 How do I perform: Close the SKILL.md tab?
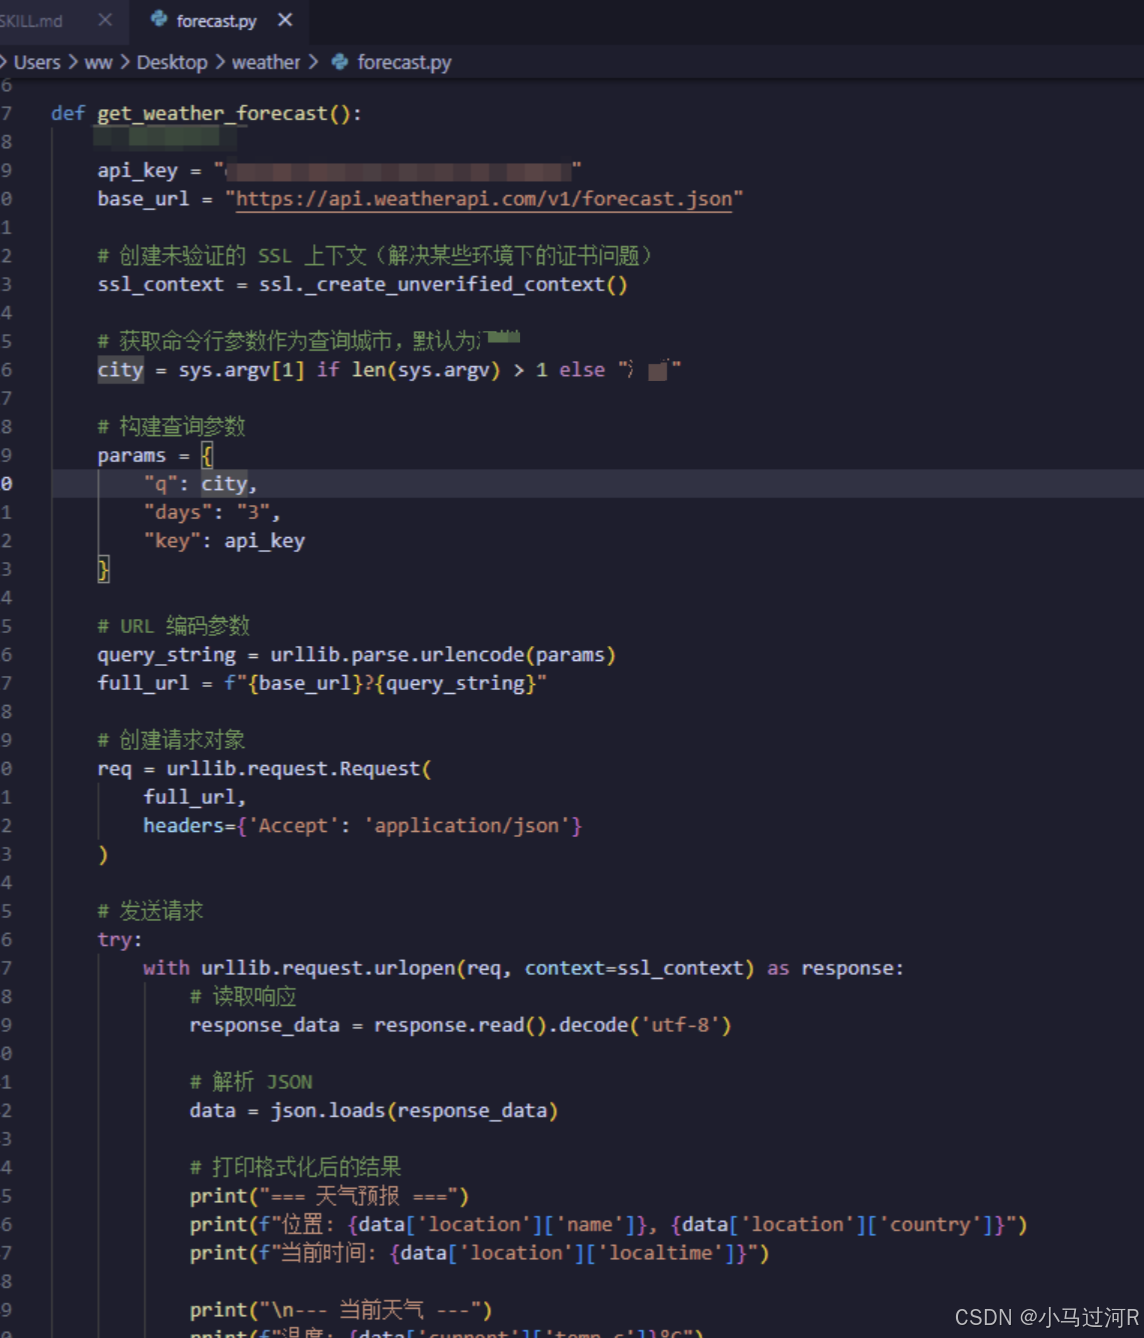pos(105,20)
